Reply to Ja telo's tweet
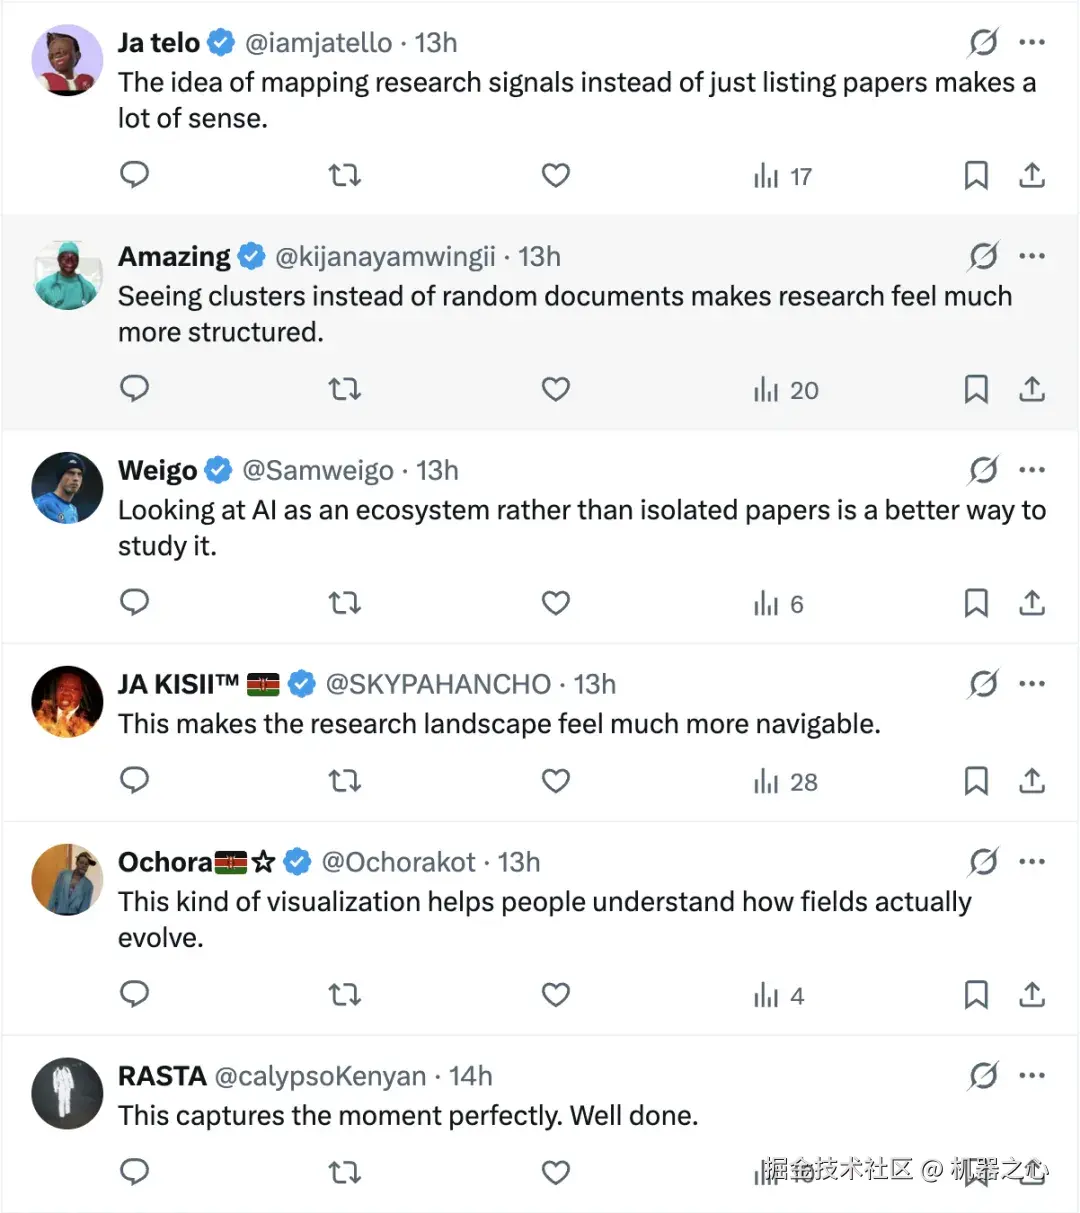Image resolution: width=1080 pixels, height=1213 pixels. point(134,175)
